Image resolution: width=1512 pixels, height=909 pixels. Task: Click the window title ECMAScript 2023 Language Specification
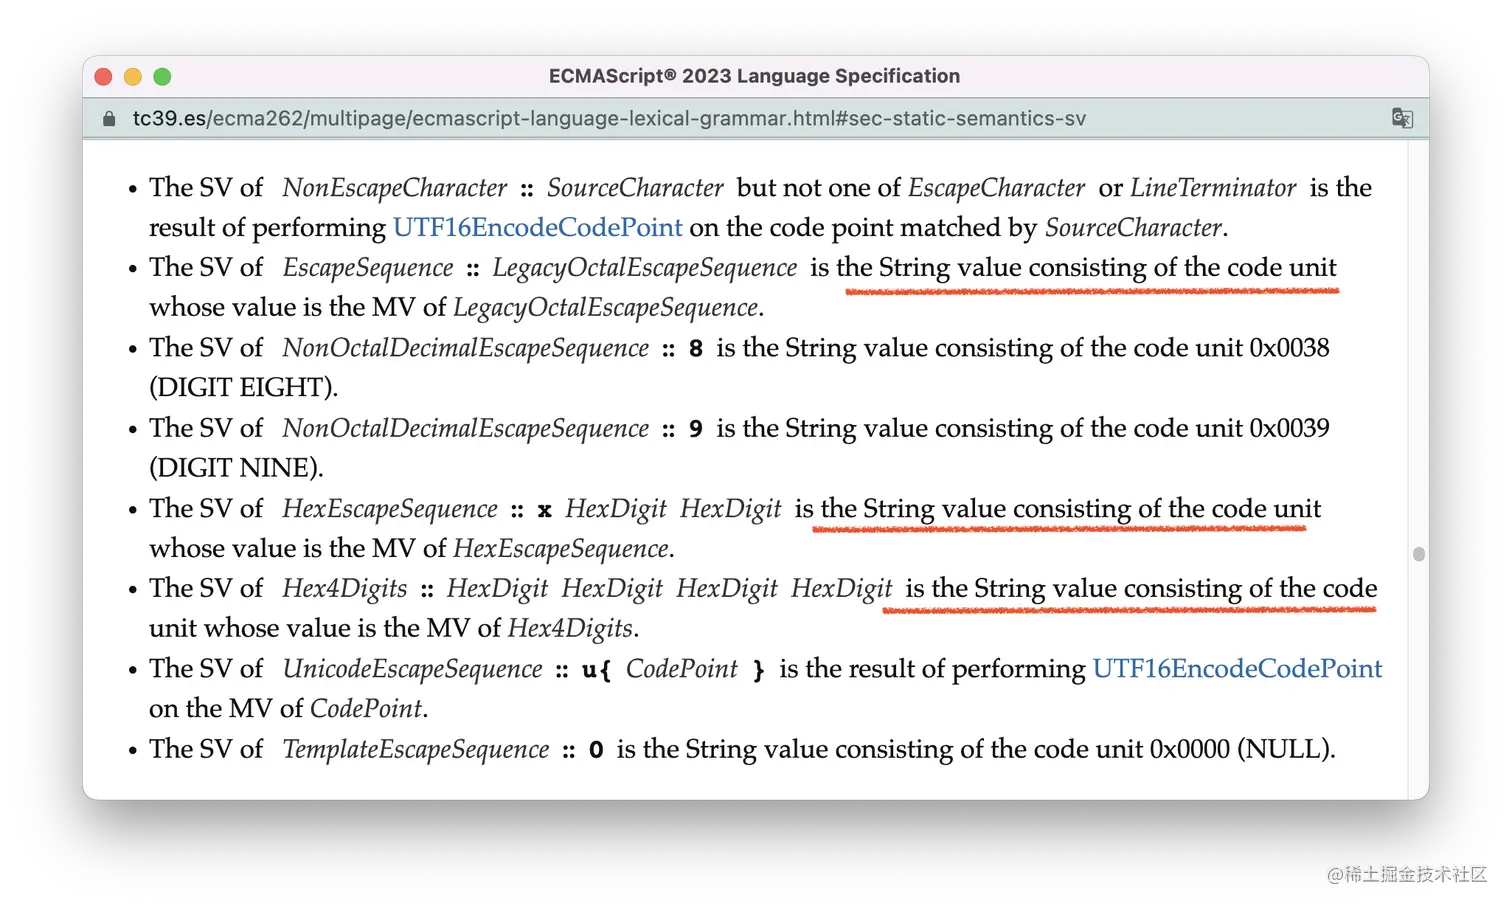pos(754,76)
